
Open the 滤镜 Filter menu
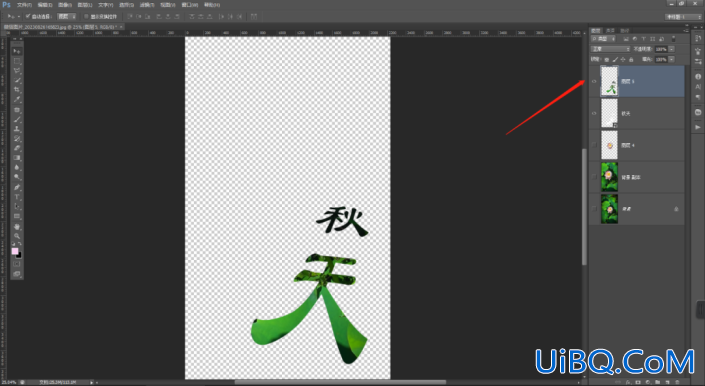pos(147,5)
